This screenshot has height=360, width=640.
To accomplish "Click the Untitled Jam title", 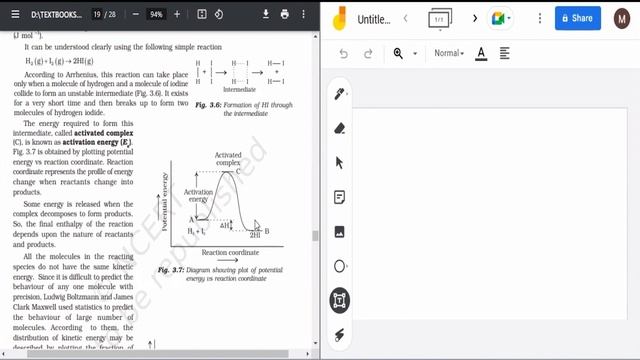I will (x=374, y=19).
